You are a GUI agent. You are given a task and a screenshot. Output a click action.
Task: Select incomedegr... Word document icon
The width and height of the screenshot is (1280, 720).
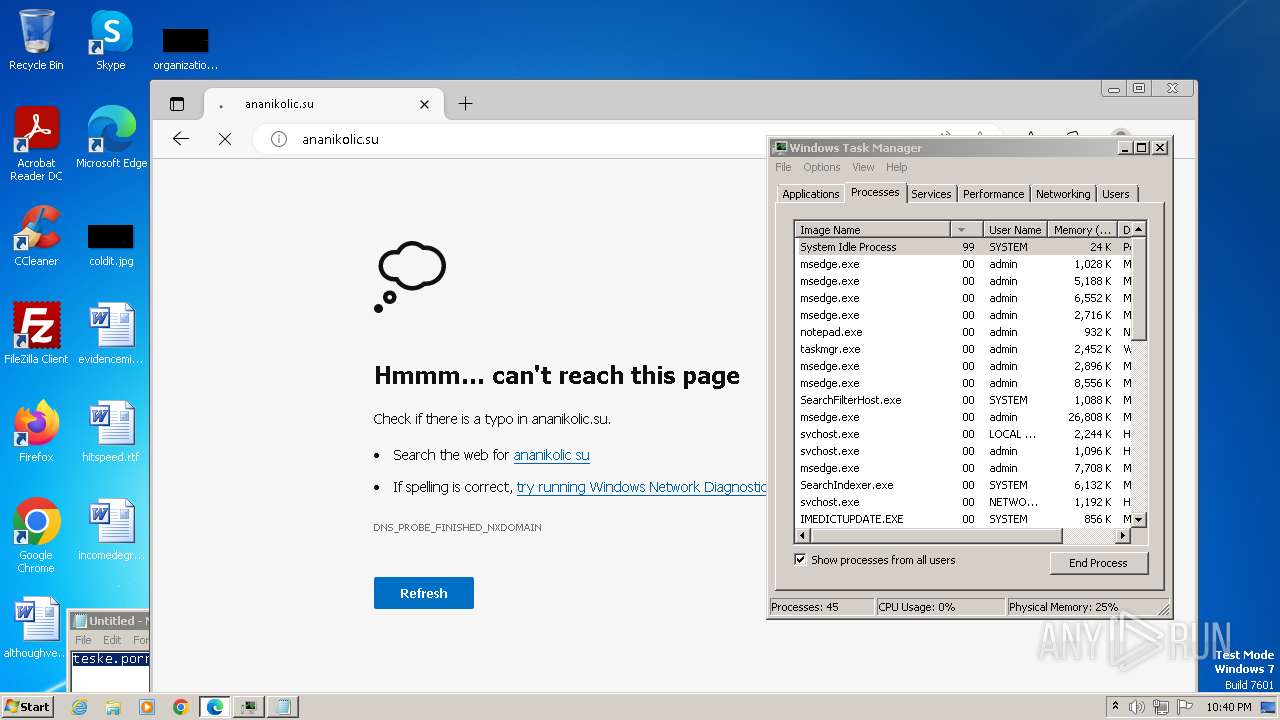click(x=110, y=530)
